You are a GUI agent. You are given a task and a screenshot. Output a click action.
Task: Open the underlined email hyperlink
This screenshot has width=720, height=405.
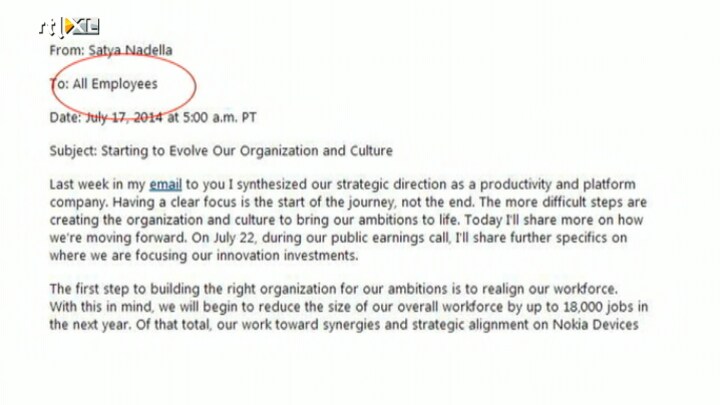[166, 185]
